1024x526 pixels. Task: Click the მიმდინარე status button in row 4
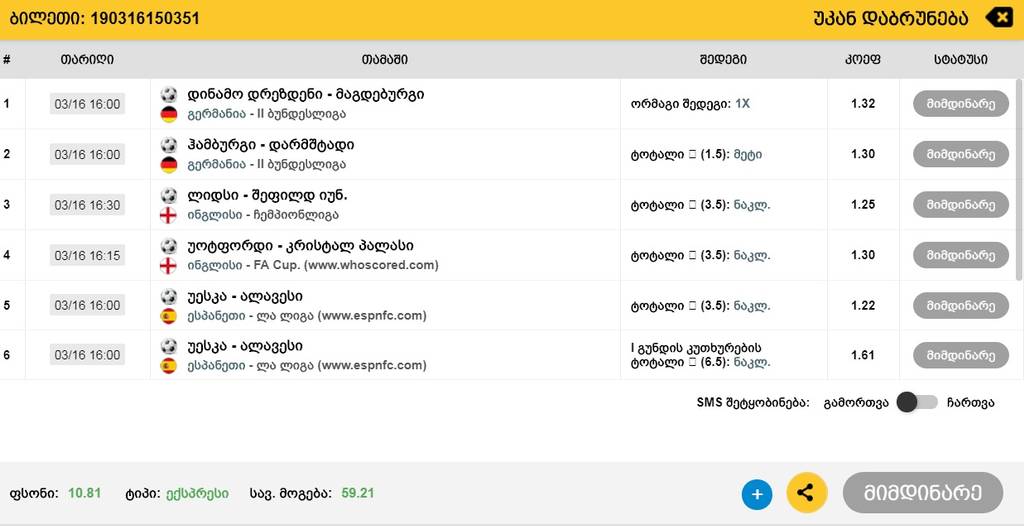pyautogui.click(x=961, y=255)
